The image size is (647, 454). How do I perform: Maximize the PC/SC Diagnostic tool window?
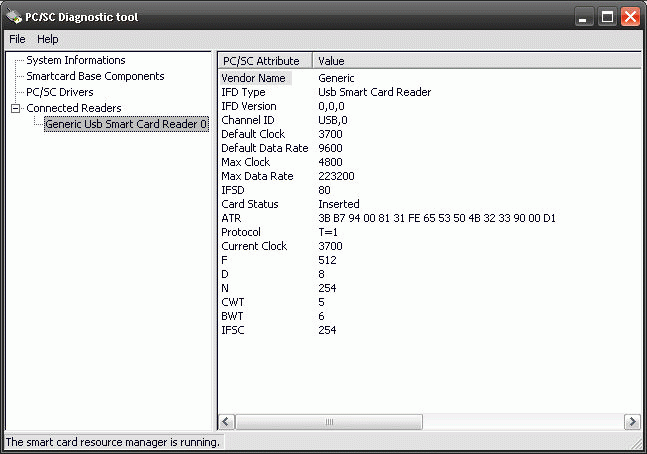pyautogui.click(x=607, y=17)
